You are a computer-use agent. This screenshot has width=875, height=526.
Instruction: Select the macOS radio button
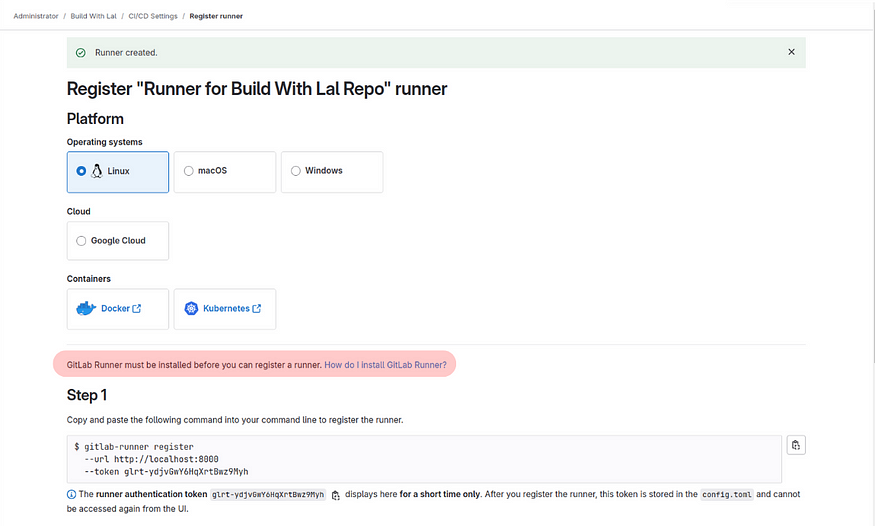(189, 171)
